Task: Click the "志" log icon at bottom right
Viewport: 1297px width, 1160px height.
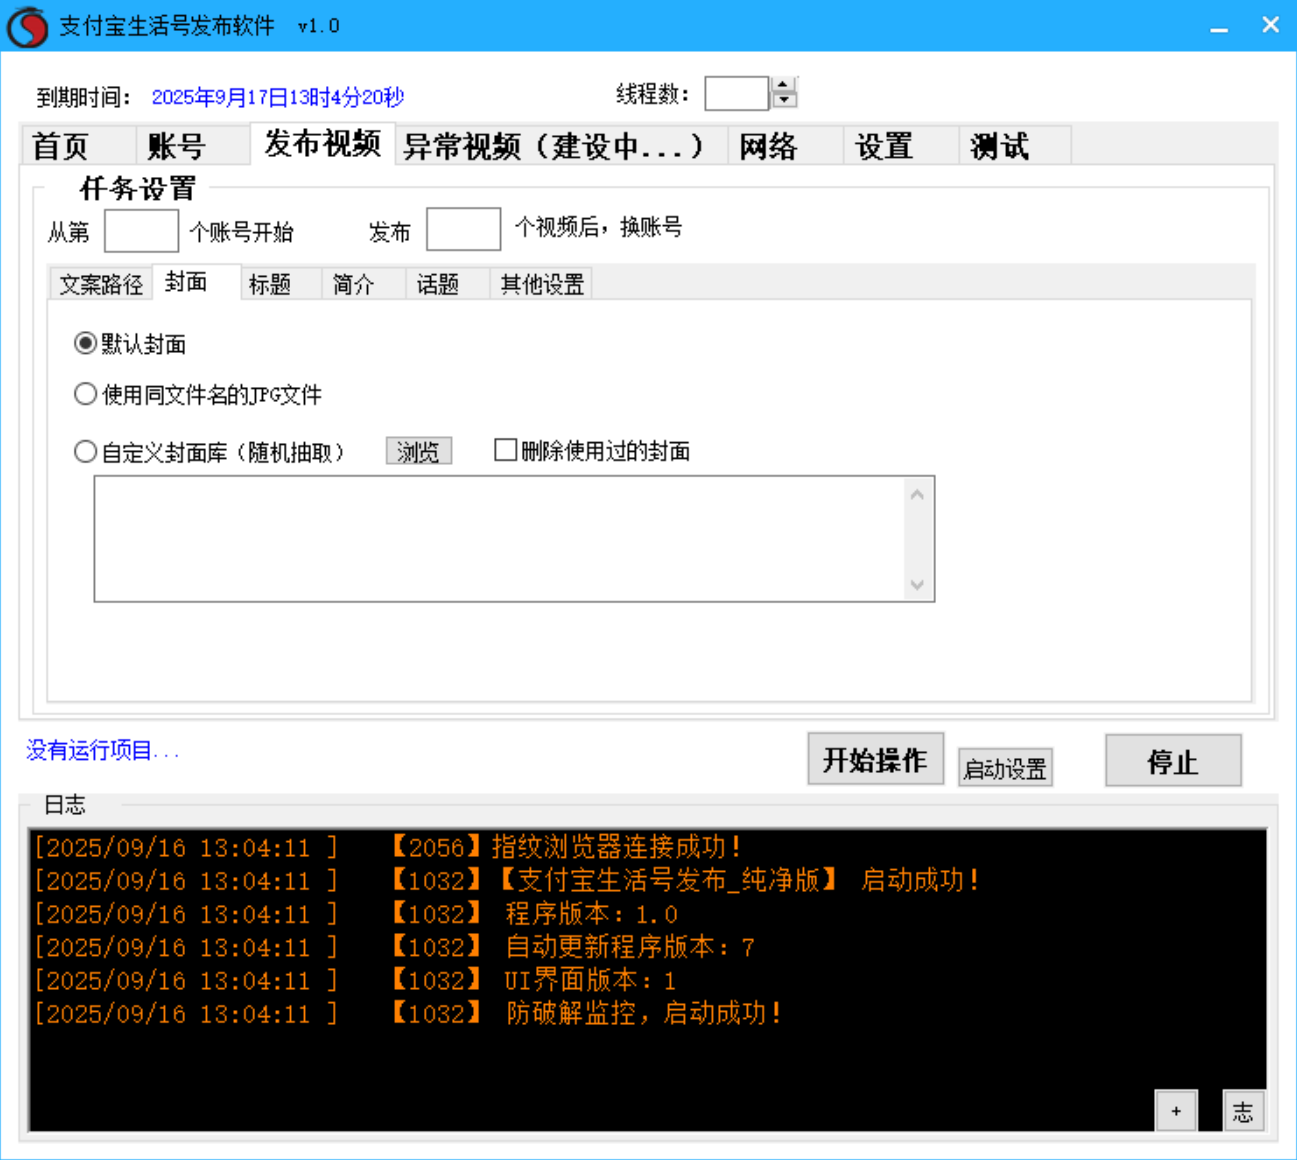Action: (1242, 1110)
